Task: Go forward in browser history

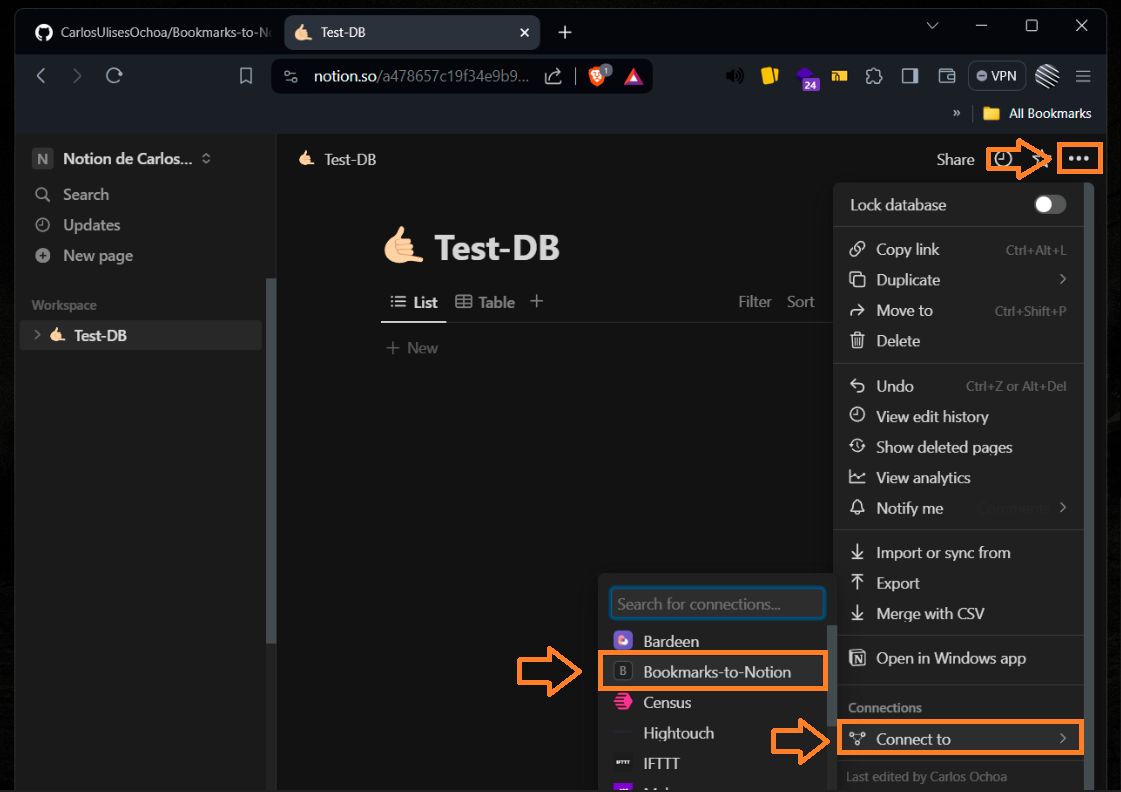Action: 77,76
